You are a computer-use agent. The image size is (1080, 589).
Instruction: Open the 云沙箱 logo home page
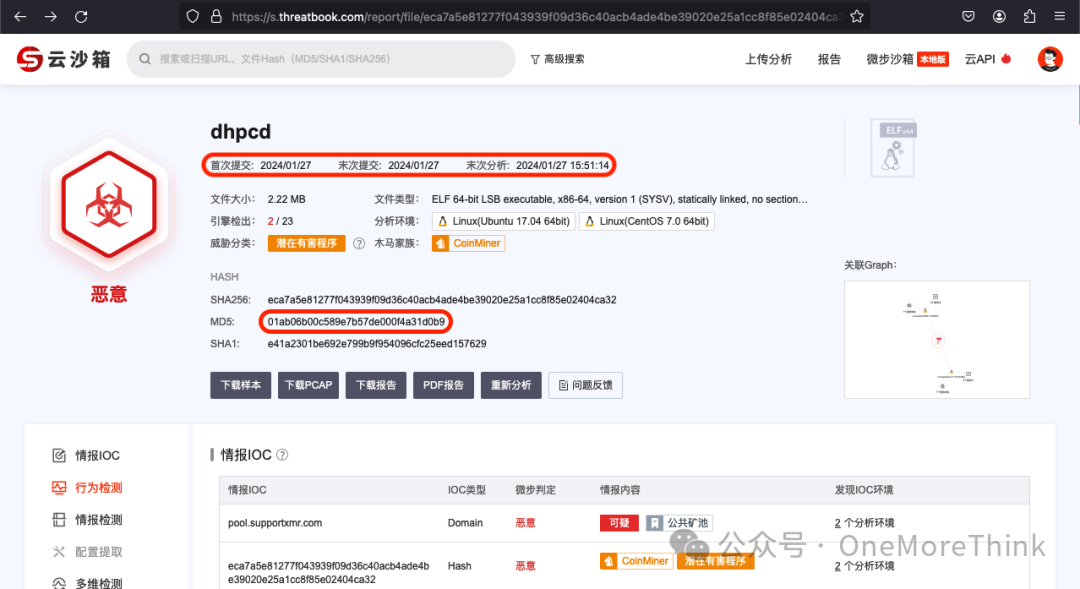click(63, 59)
